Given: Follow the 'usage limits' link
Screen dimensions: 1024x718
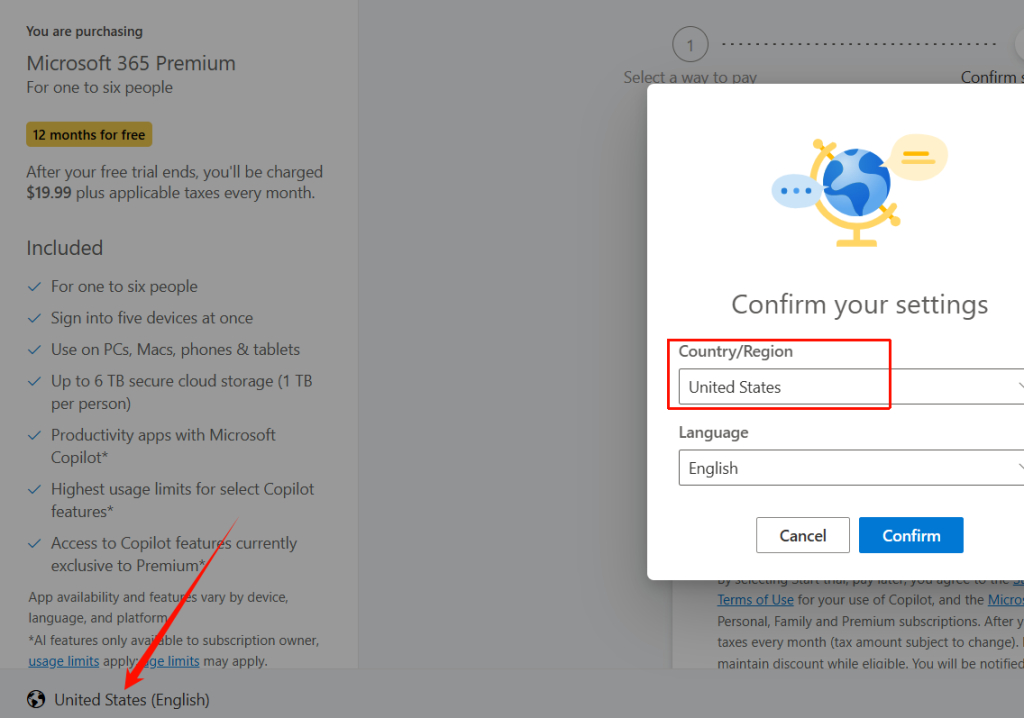Looking at the screenshot, I should point(63,661).
